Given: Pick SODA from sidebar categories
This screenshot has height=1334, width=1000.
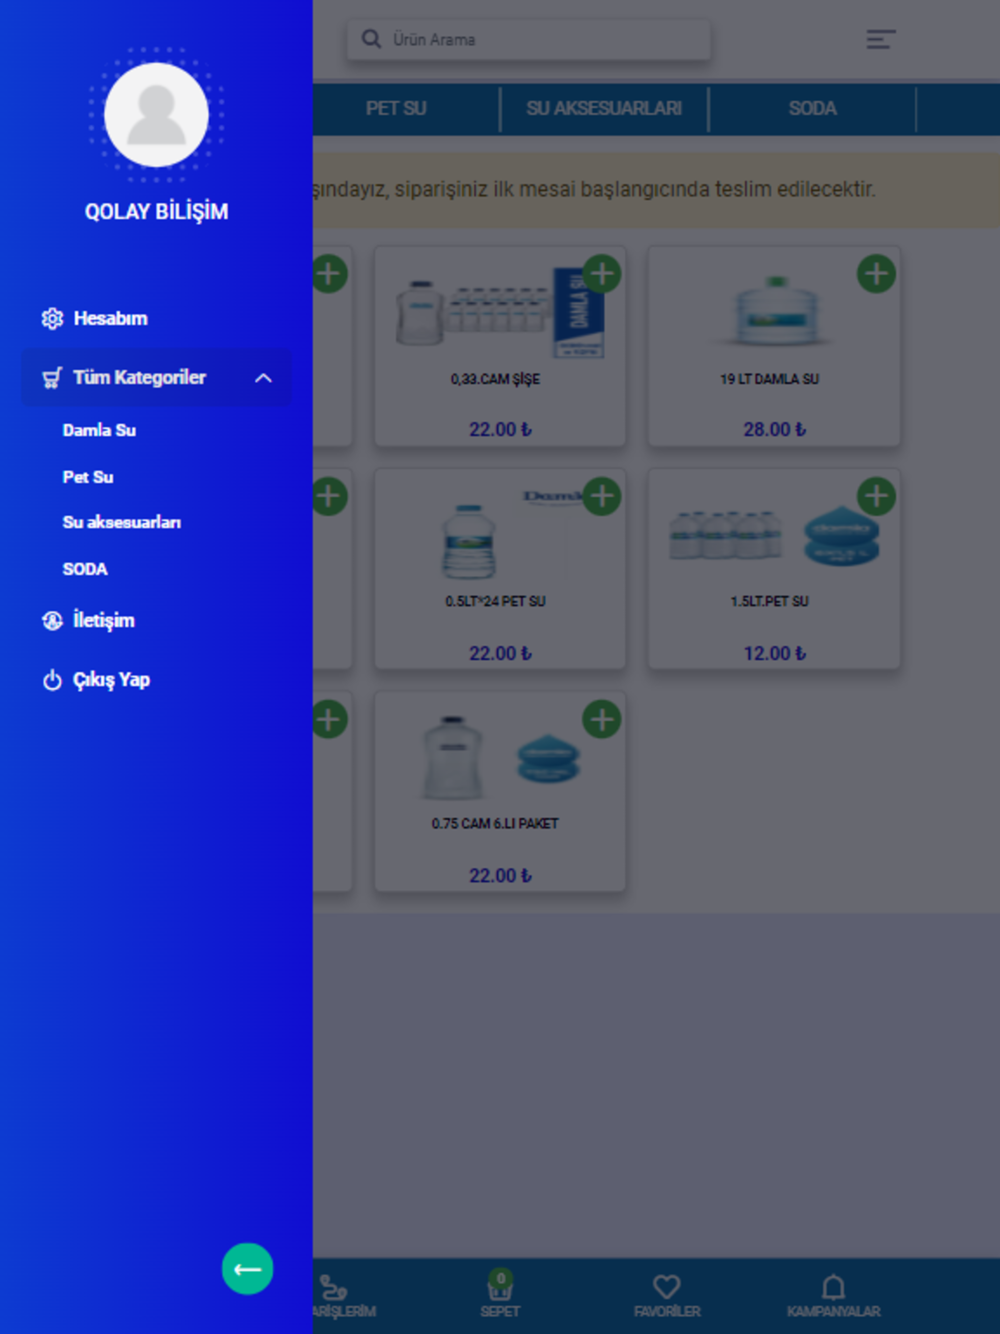Looking at the screenshot, I should (x=85, y=569).
